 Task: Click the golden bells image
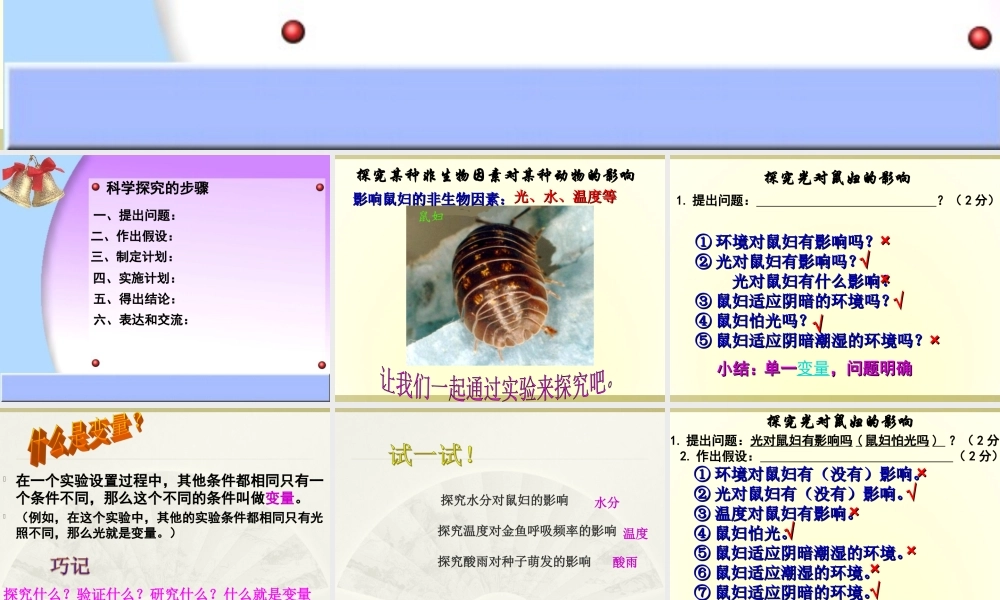tap(33, 182)
